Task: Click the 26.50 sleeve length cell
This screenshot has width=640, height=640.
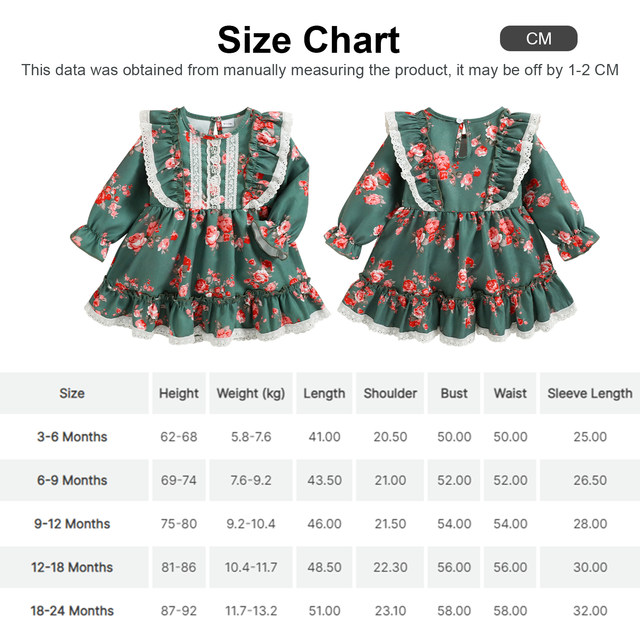Action: [x=590, y=480]
